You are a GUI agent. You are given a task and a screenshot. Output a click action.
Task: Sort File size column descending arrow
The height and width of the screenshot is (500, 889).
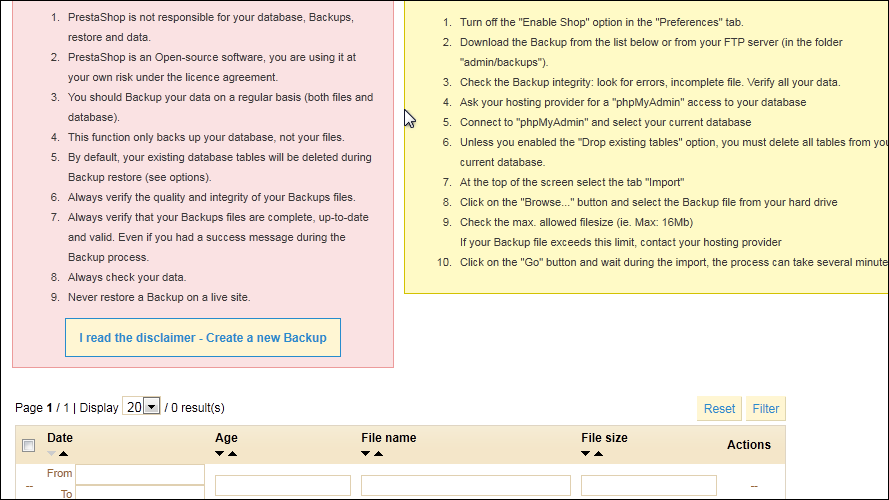[586, 454]
